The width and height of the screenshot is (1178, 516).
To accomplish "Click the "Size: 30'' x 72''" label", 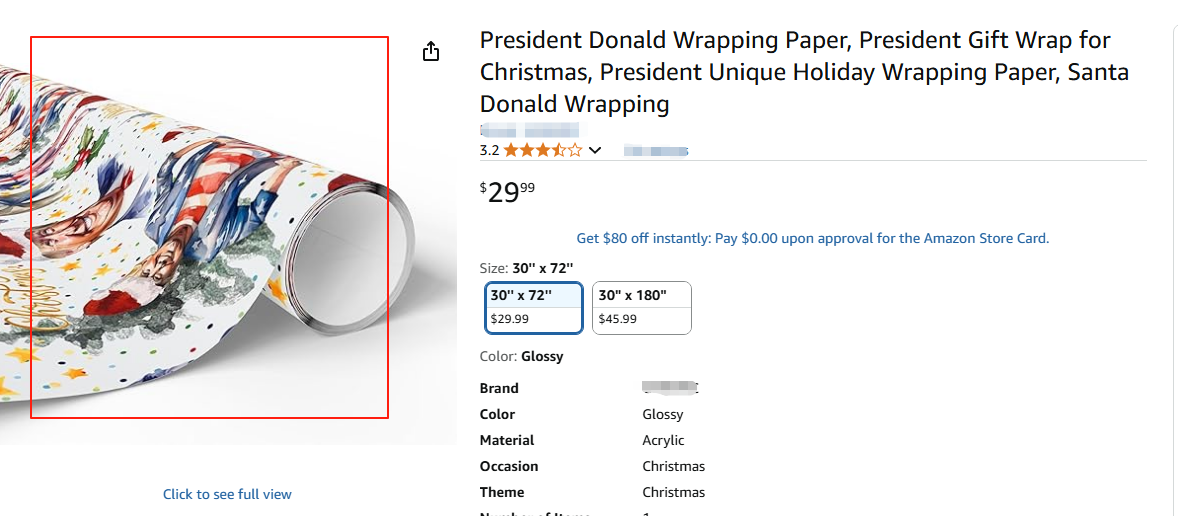I will [526, 268].
